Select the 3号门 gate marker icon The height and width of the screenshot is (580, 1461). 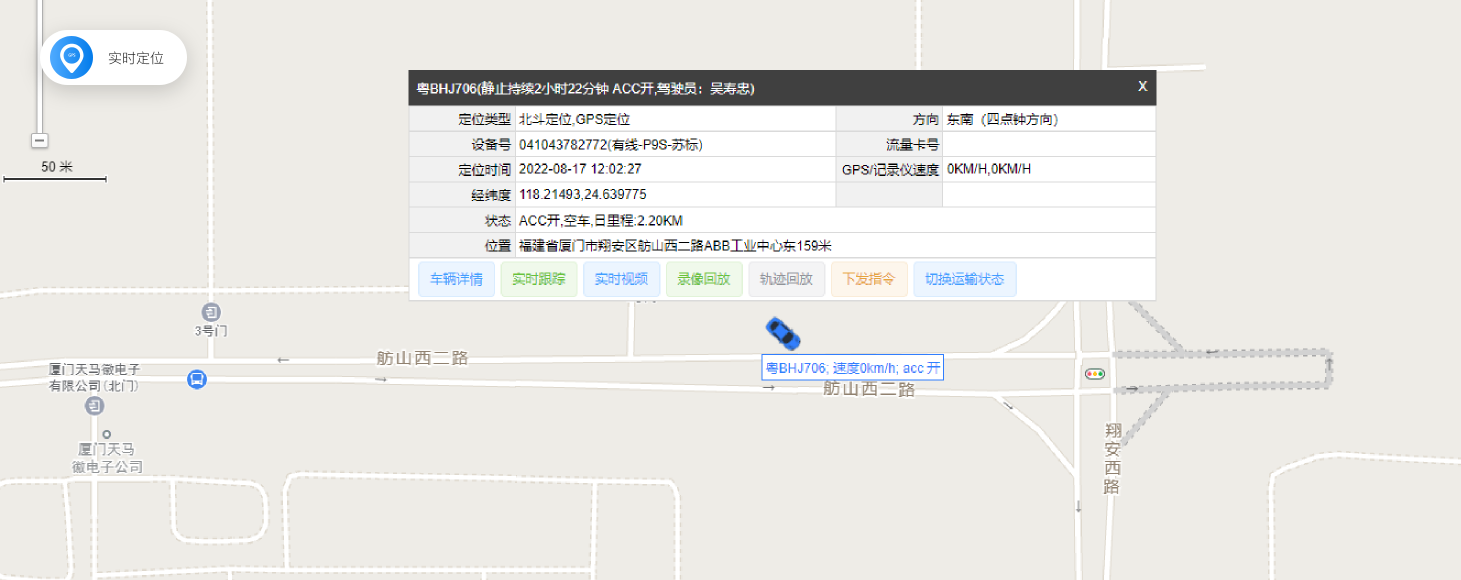[210, 312]
